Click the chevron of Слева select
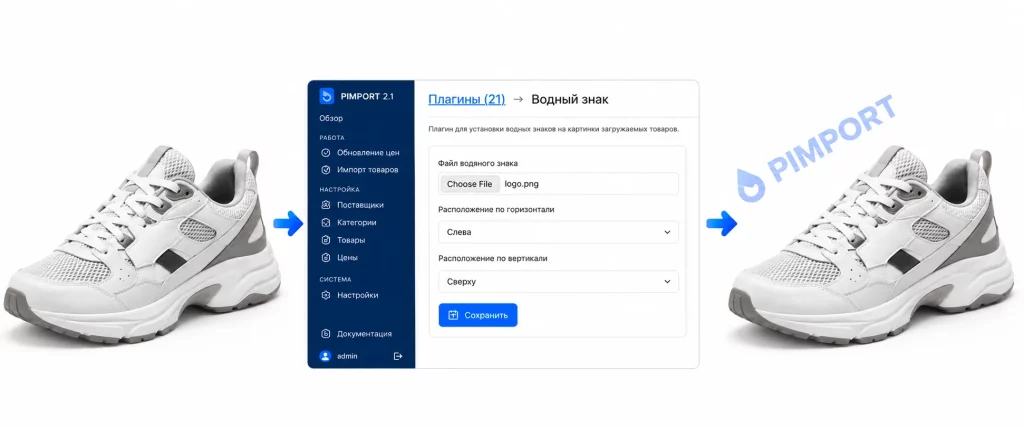This screenshot has width=1024, height=427. click(x=667, y=232)
